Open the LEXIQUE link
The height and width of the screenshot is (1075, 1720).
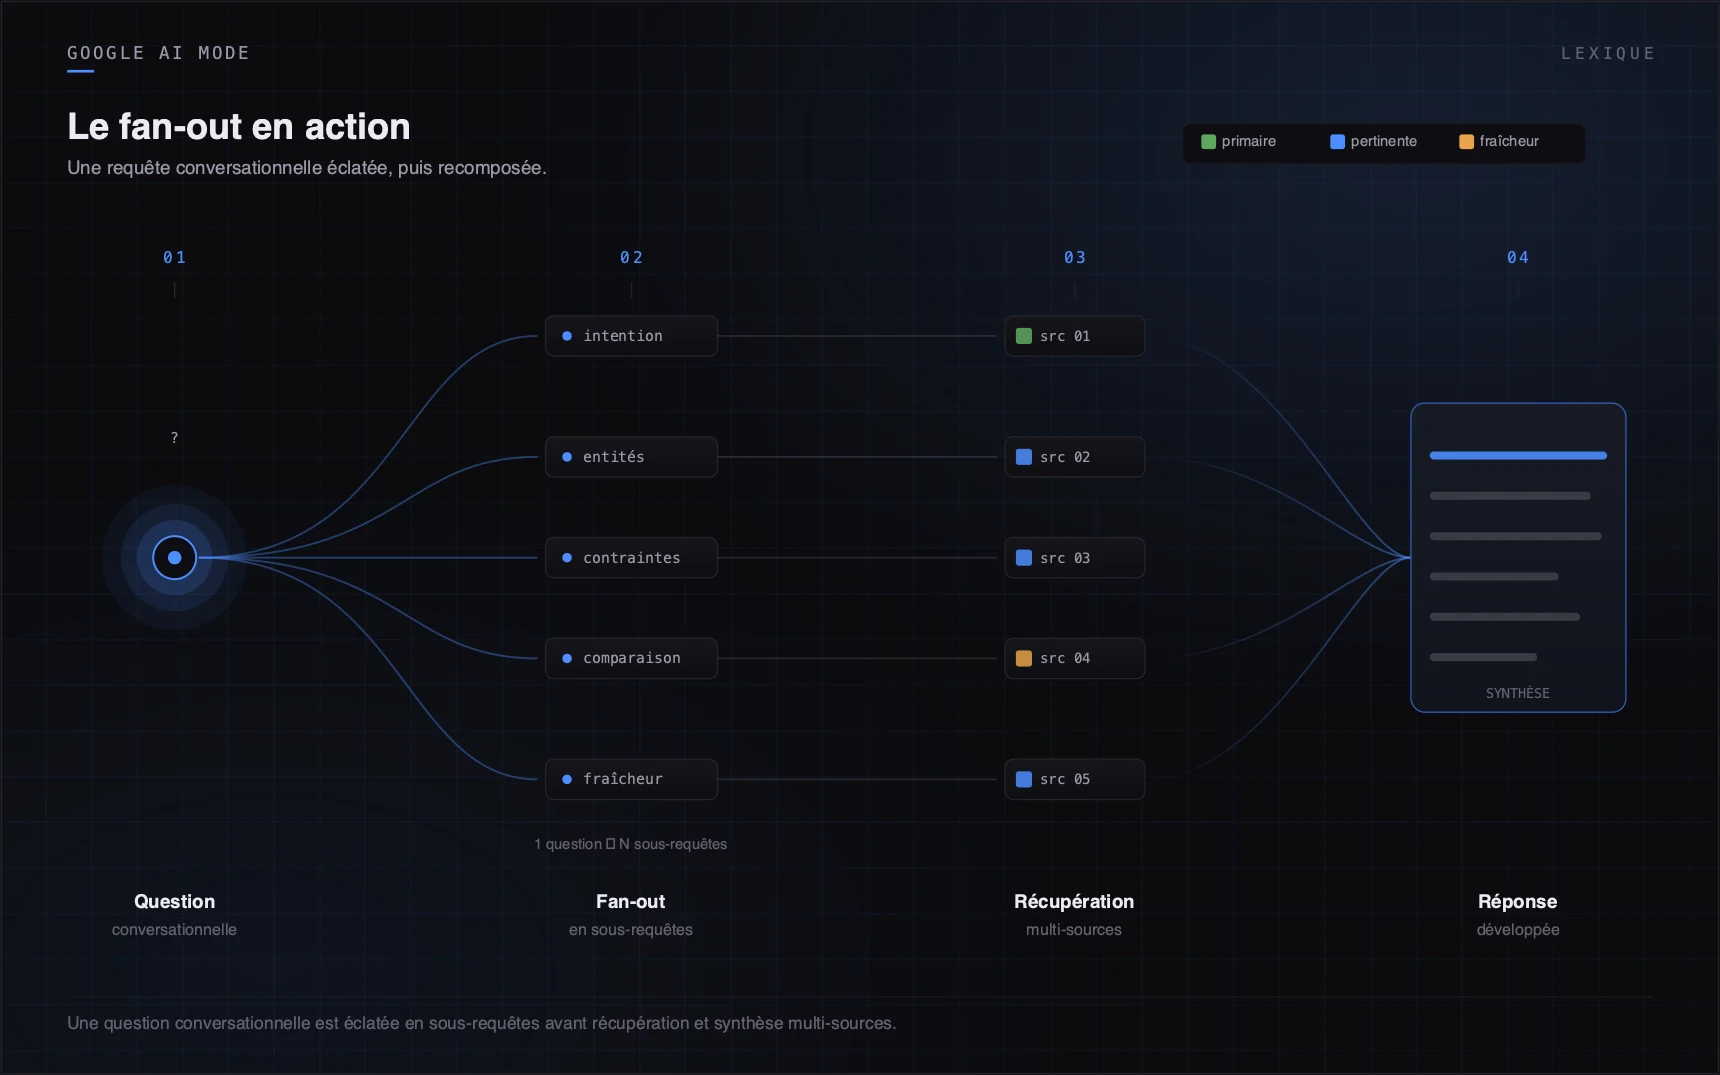1608,53
